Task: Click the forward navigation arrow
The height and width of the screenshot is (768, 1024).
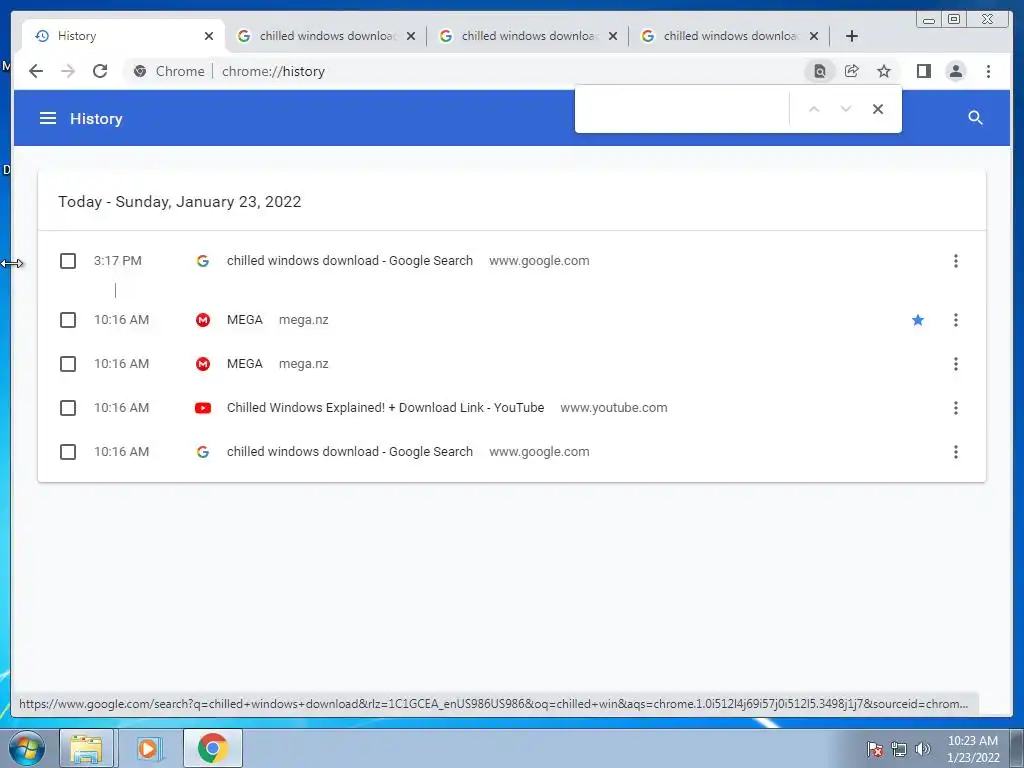Action: [x=68, y=71]
